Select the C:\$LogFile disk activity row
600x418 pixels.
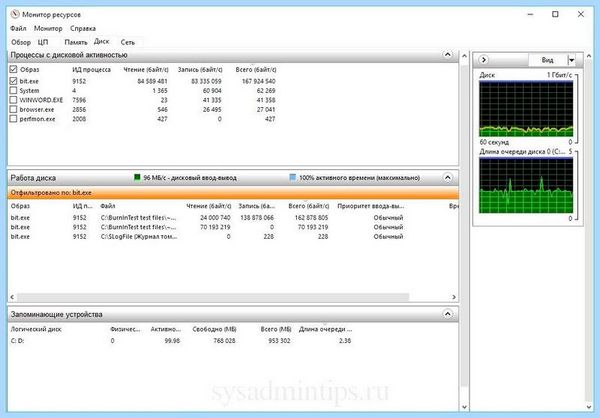207,237
